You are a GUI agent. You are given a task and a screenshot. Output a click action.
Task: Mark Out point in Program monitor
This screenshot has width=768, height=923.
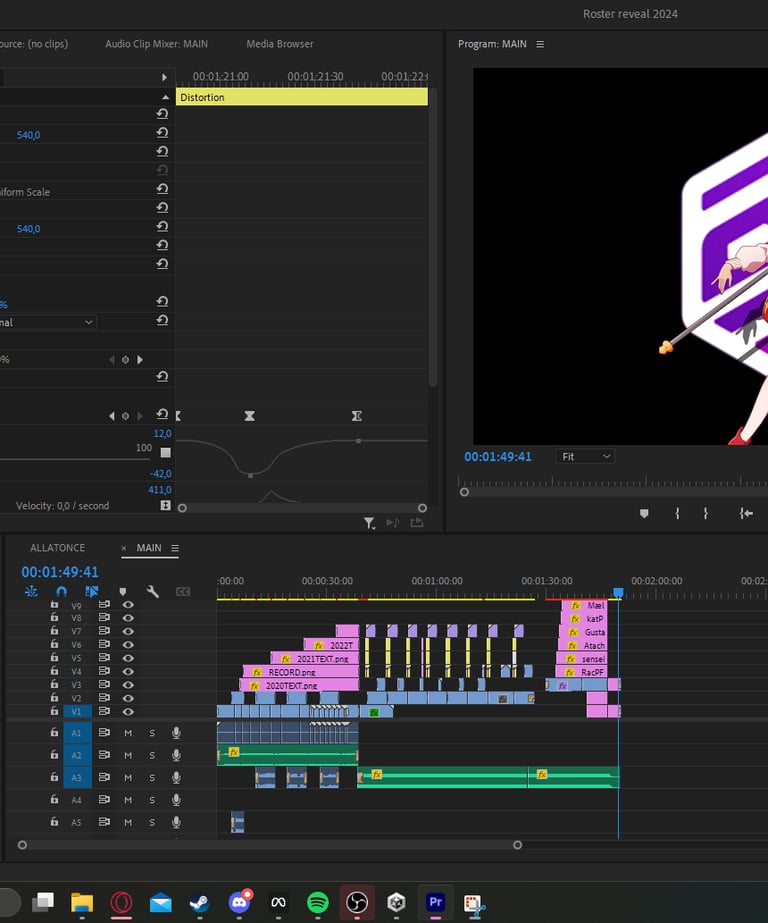pyautogui.click(x=706, y=514)
